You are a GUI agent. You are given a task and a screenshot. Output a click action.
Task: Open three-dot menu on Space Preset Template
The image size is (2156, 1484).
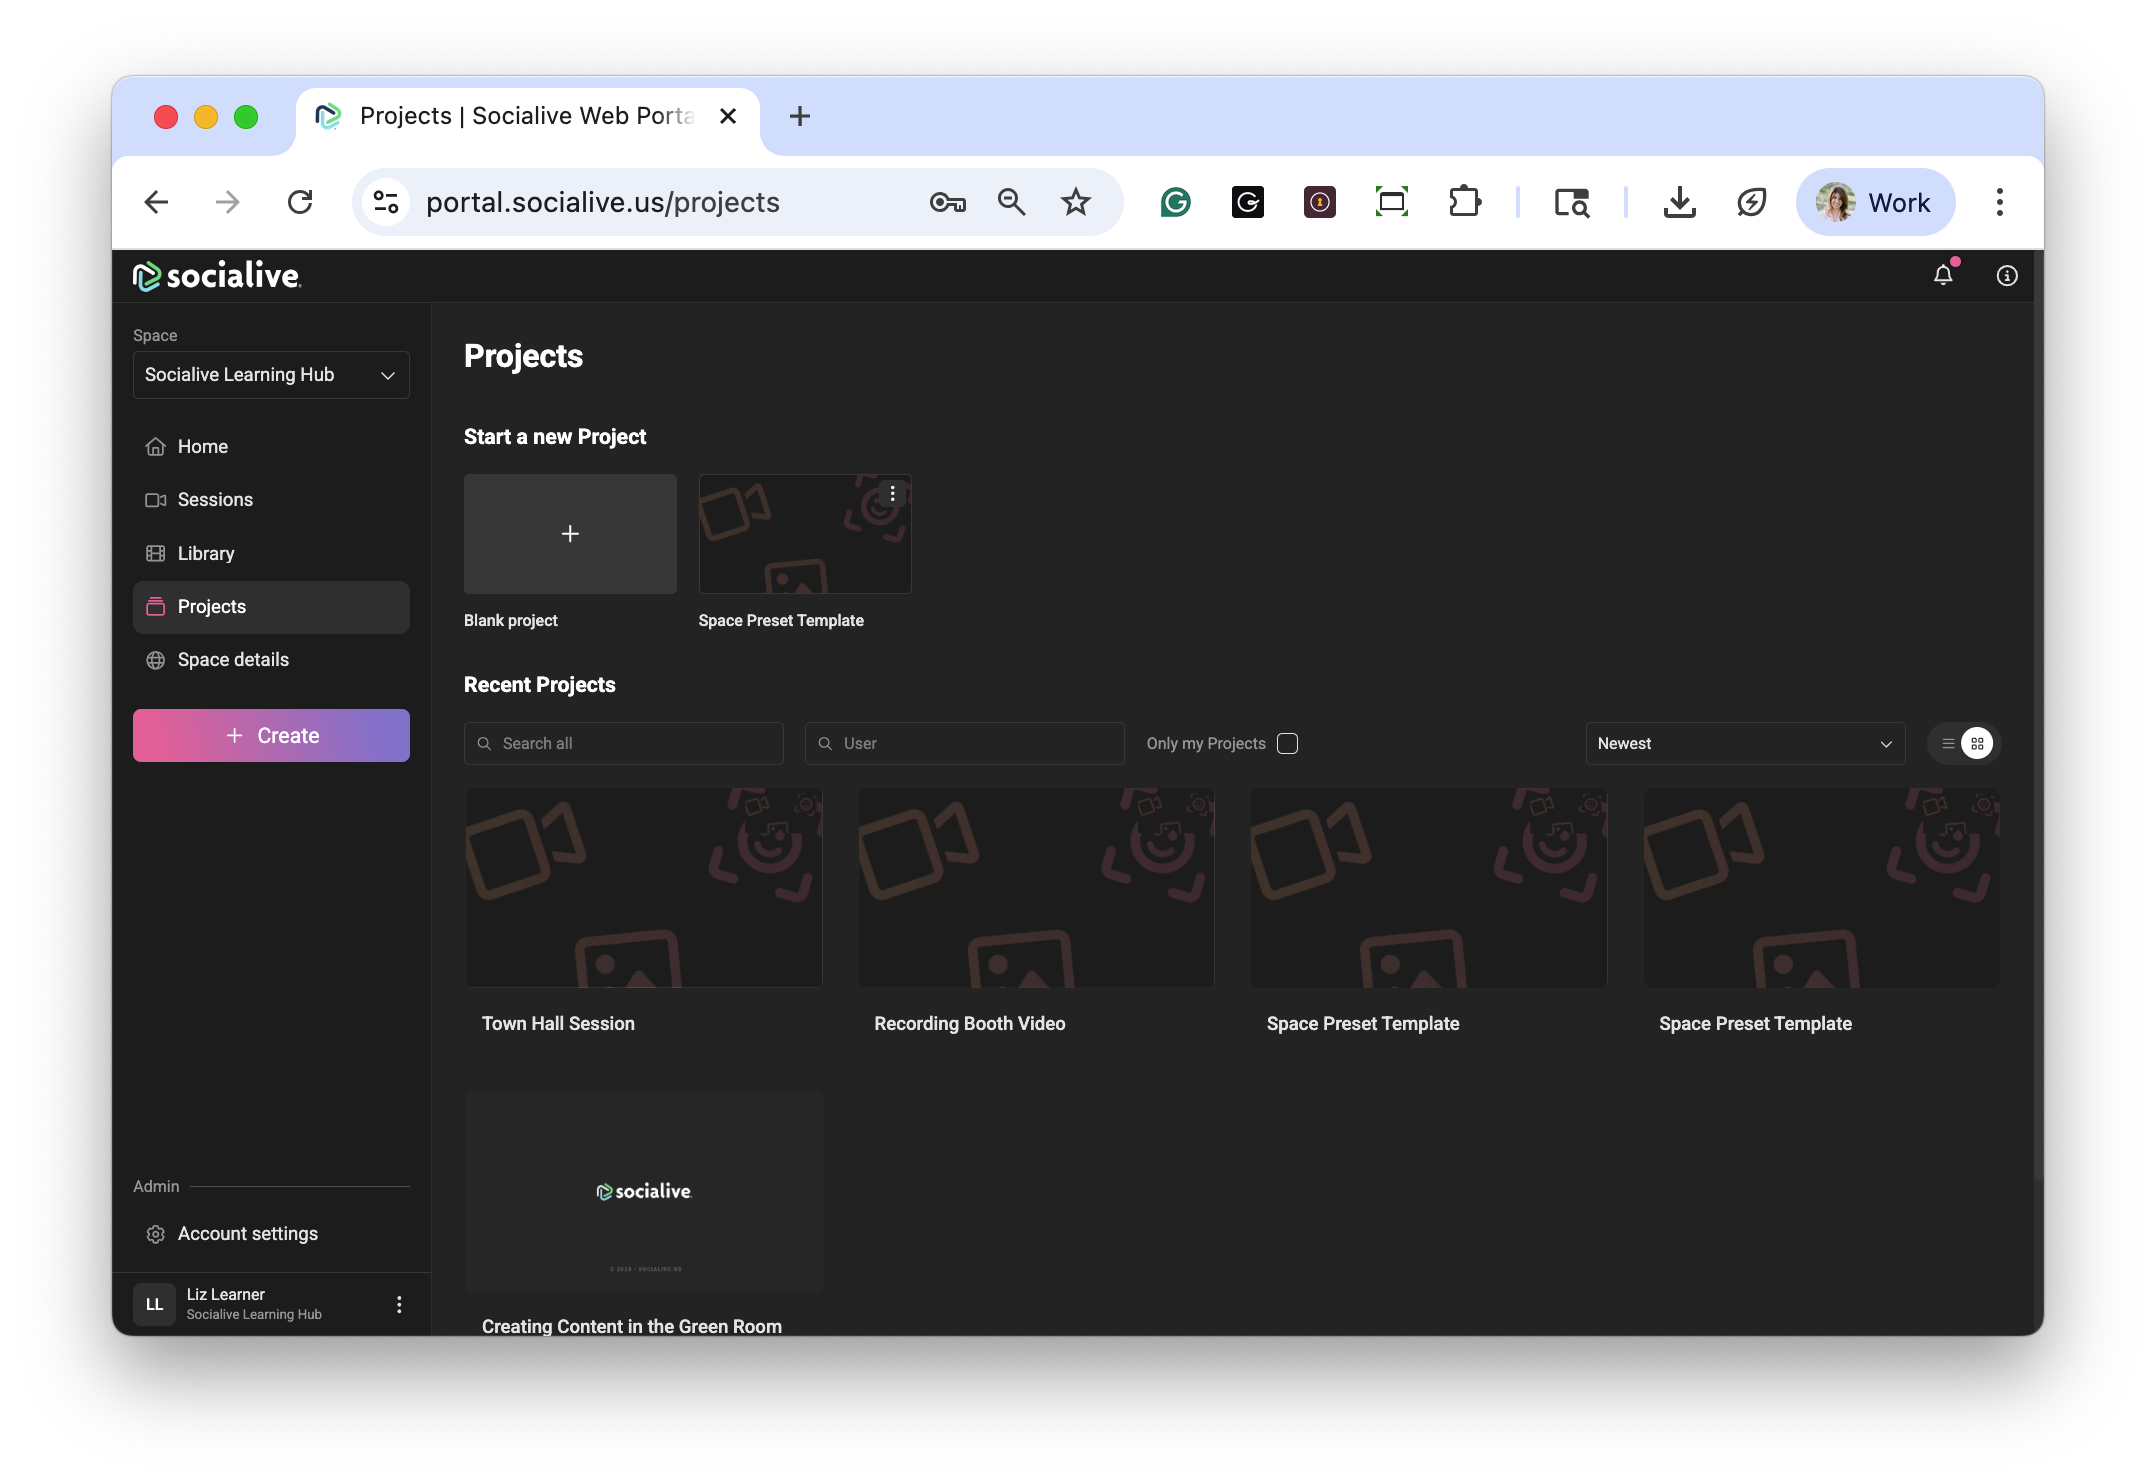(x=892, y=494)
